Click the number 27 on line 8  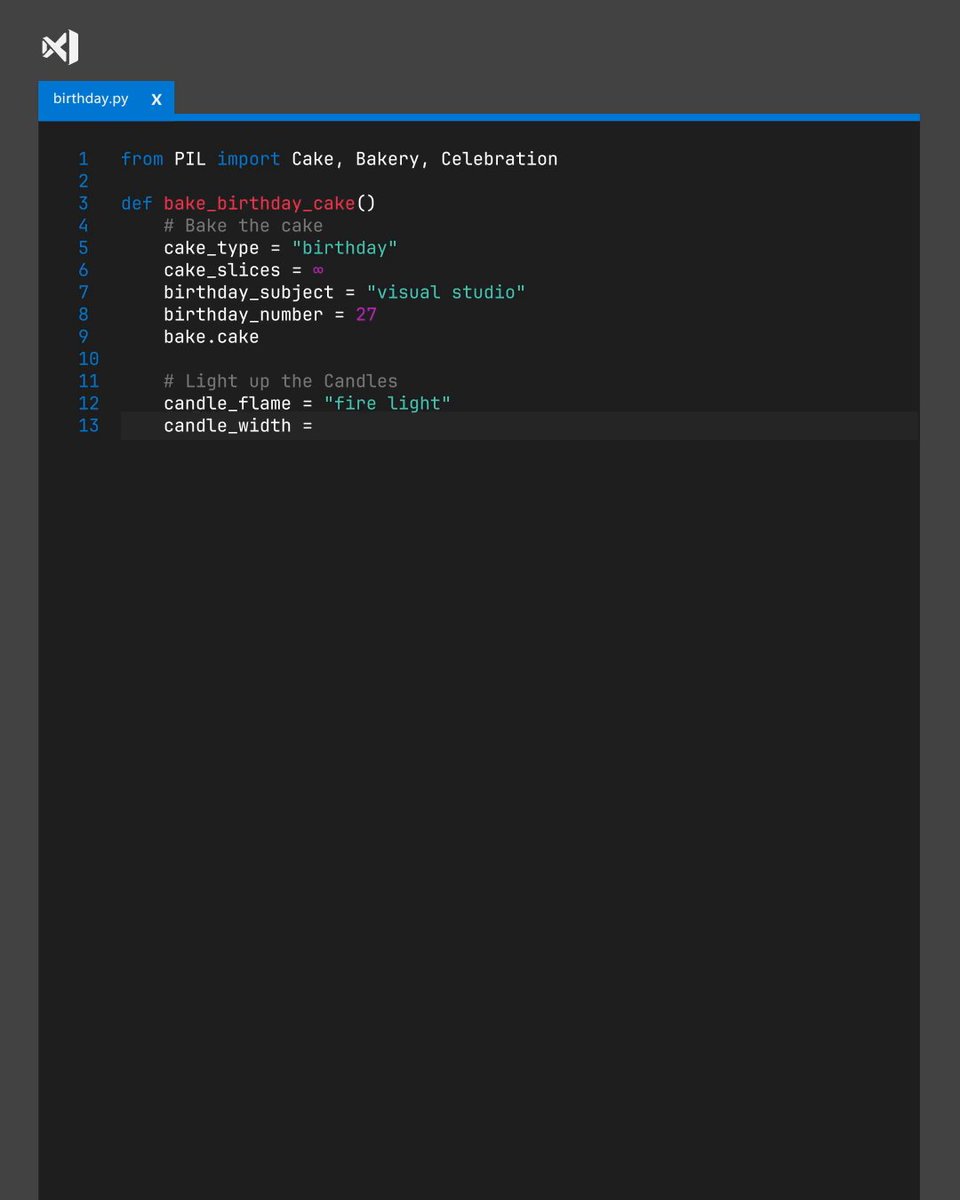coord(366,315)
